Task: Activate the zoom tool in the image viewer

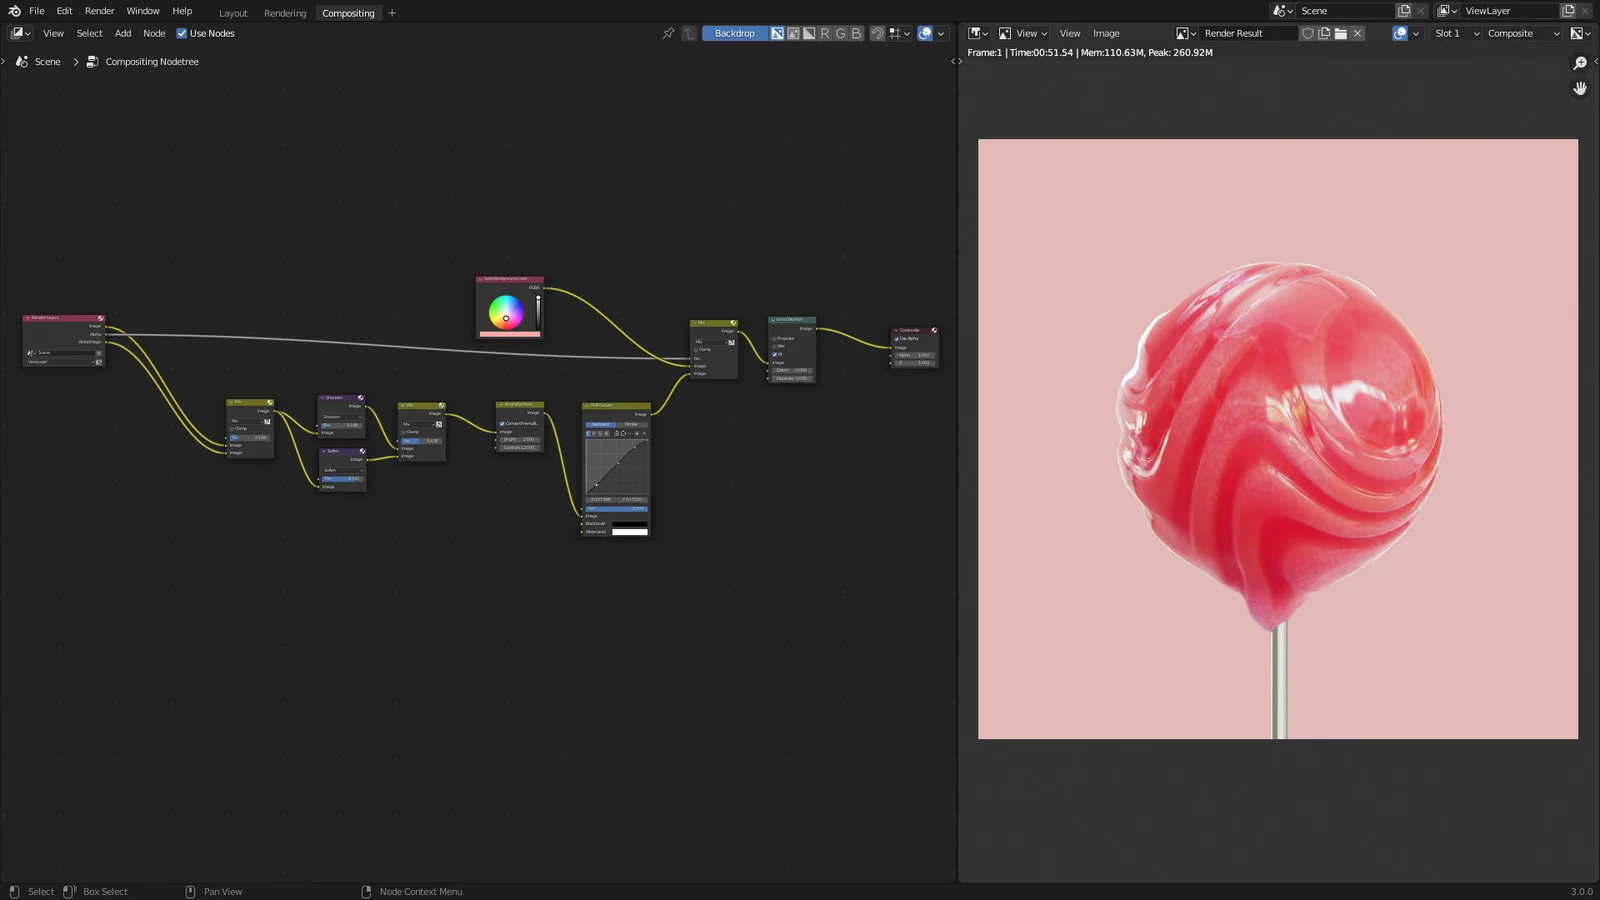Action: tap(1580, 62)
